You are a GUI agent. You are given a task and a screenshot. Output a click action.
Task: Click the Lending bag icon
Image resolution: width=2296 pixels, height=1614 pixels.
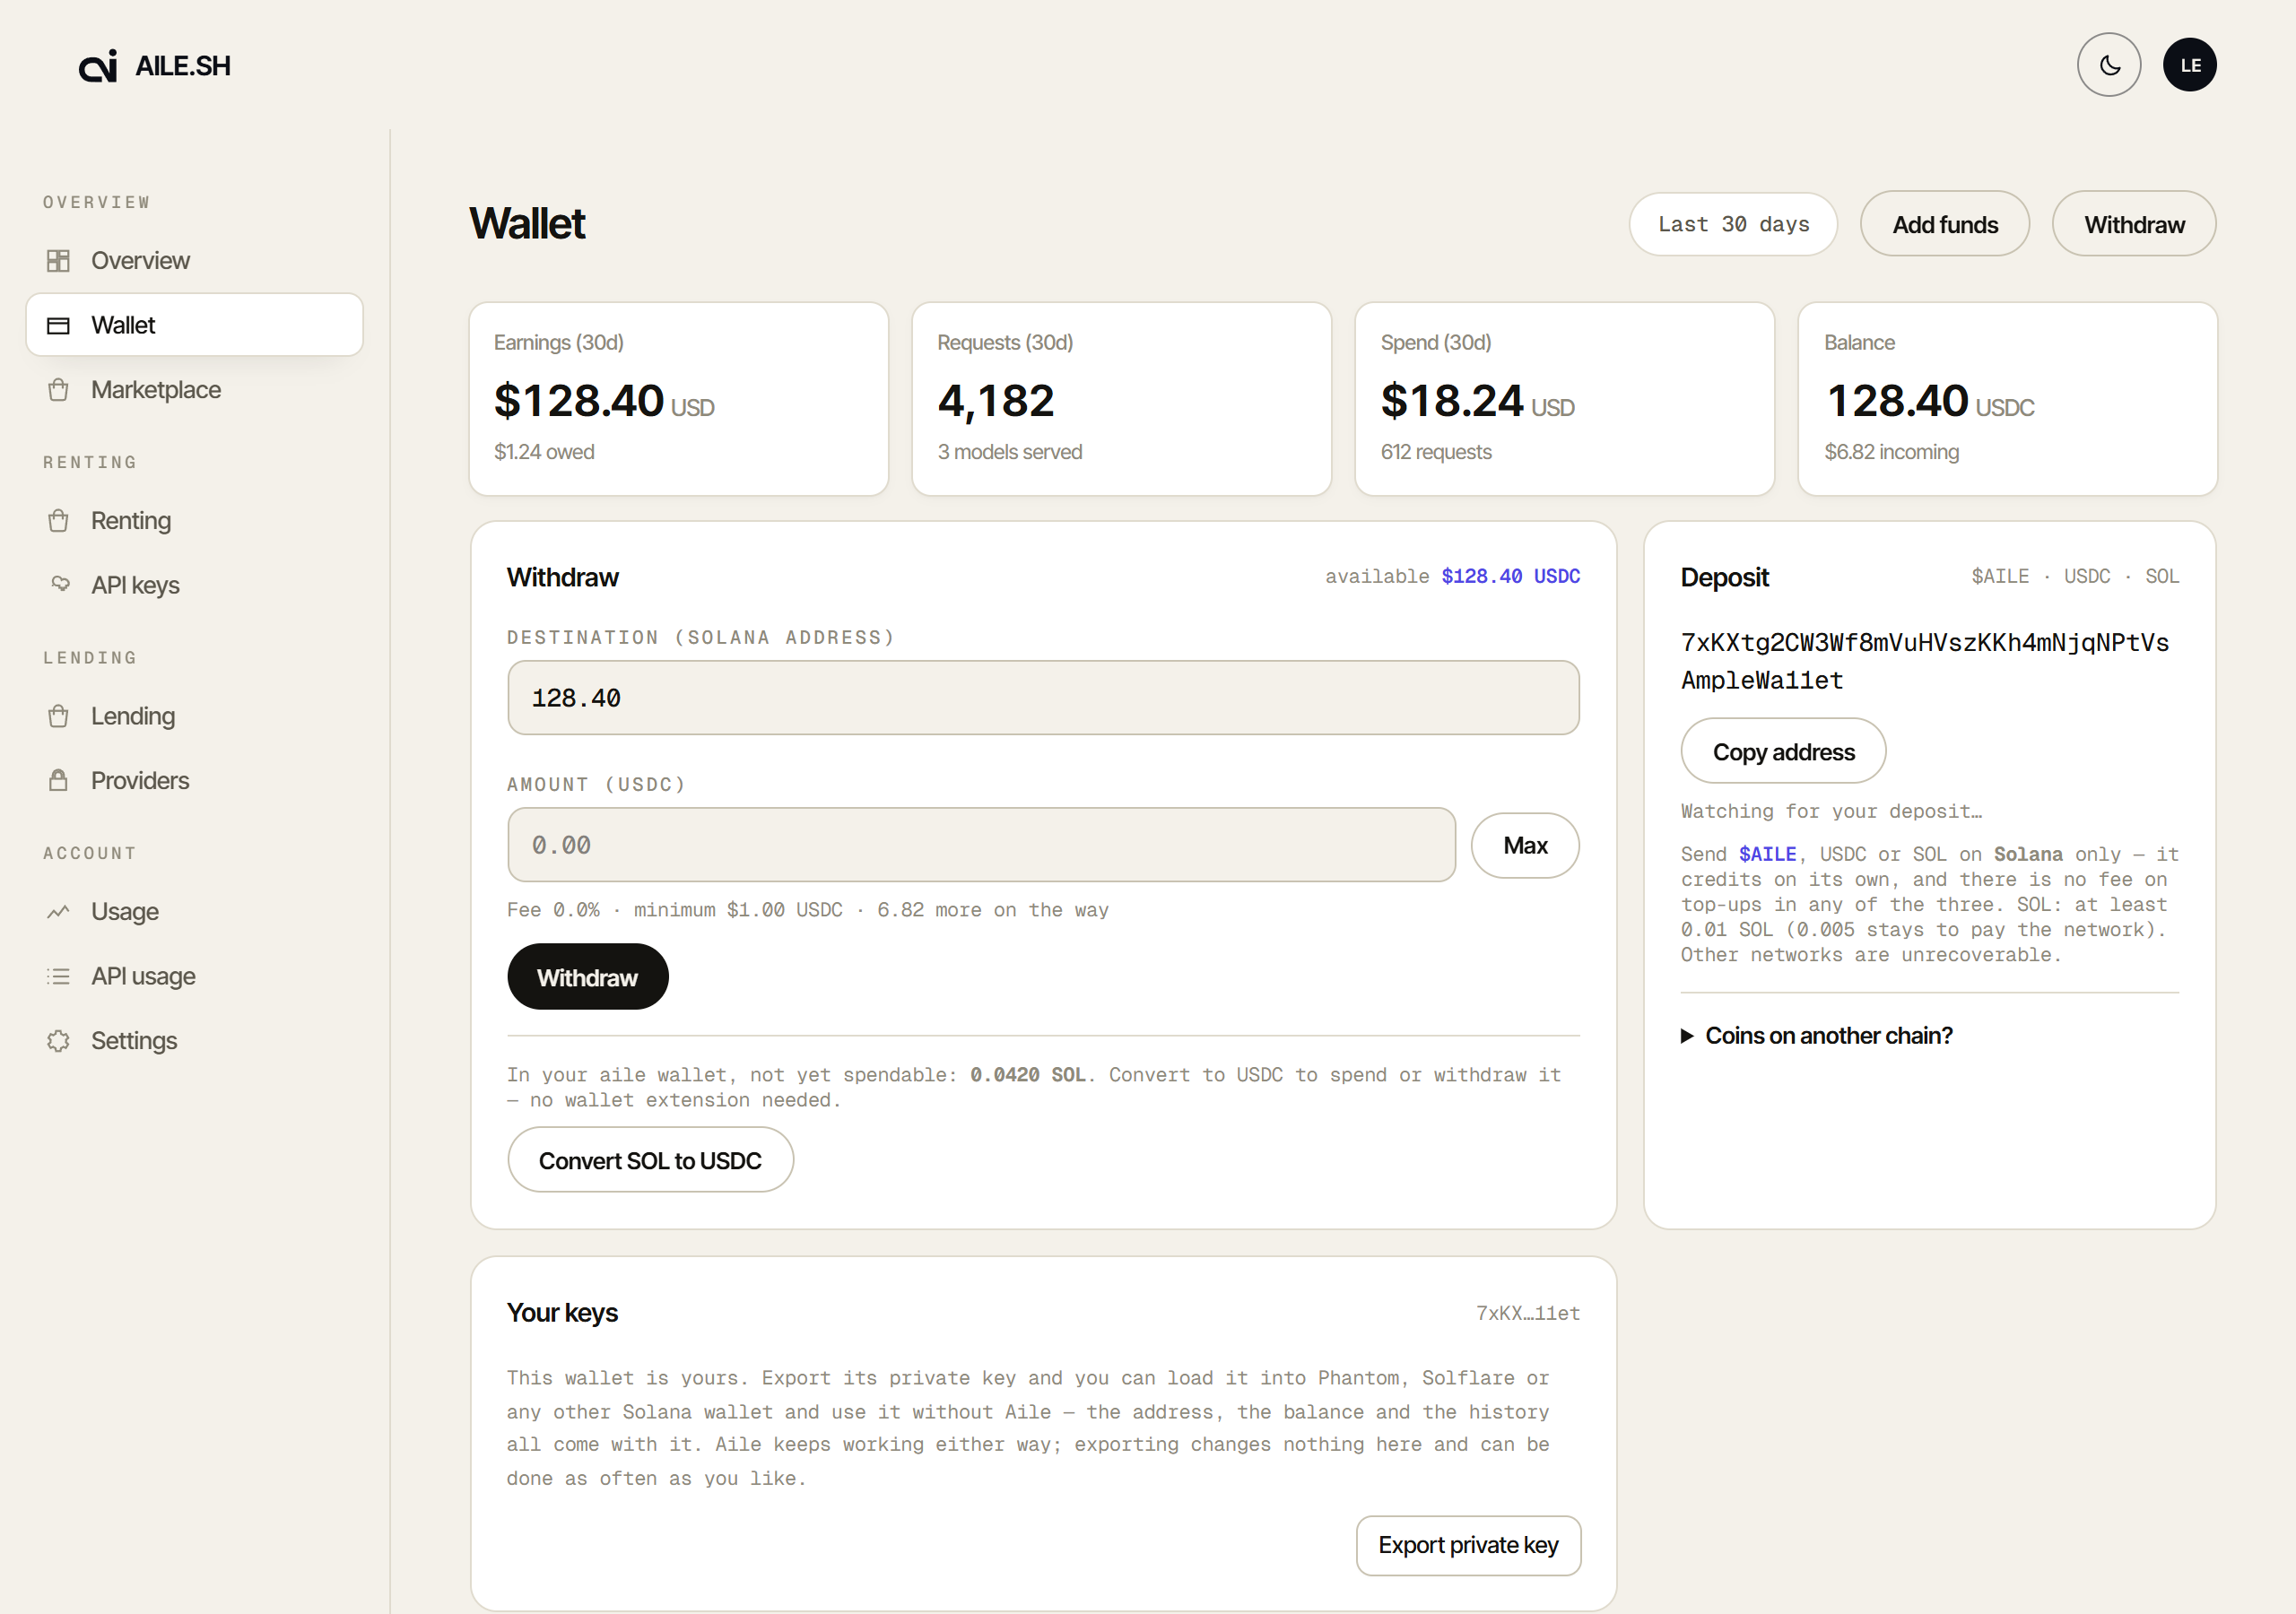58,716
